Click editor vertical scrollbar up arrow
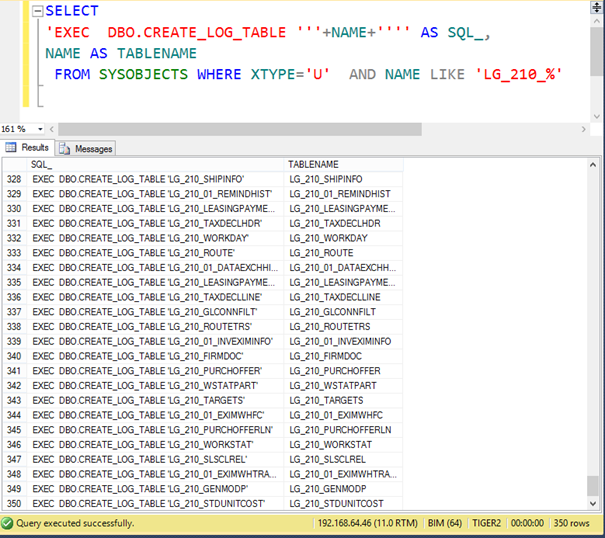 (x=597, y=21)
